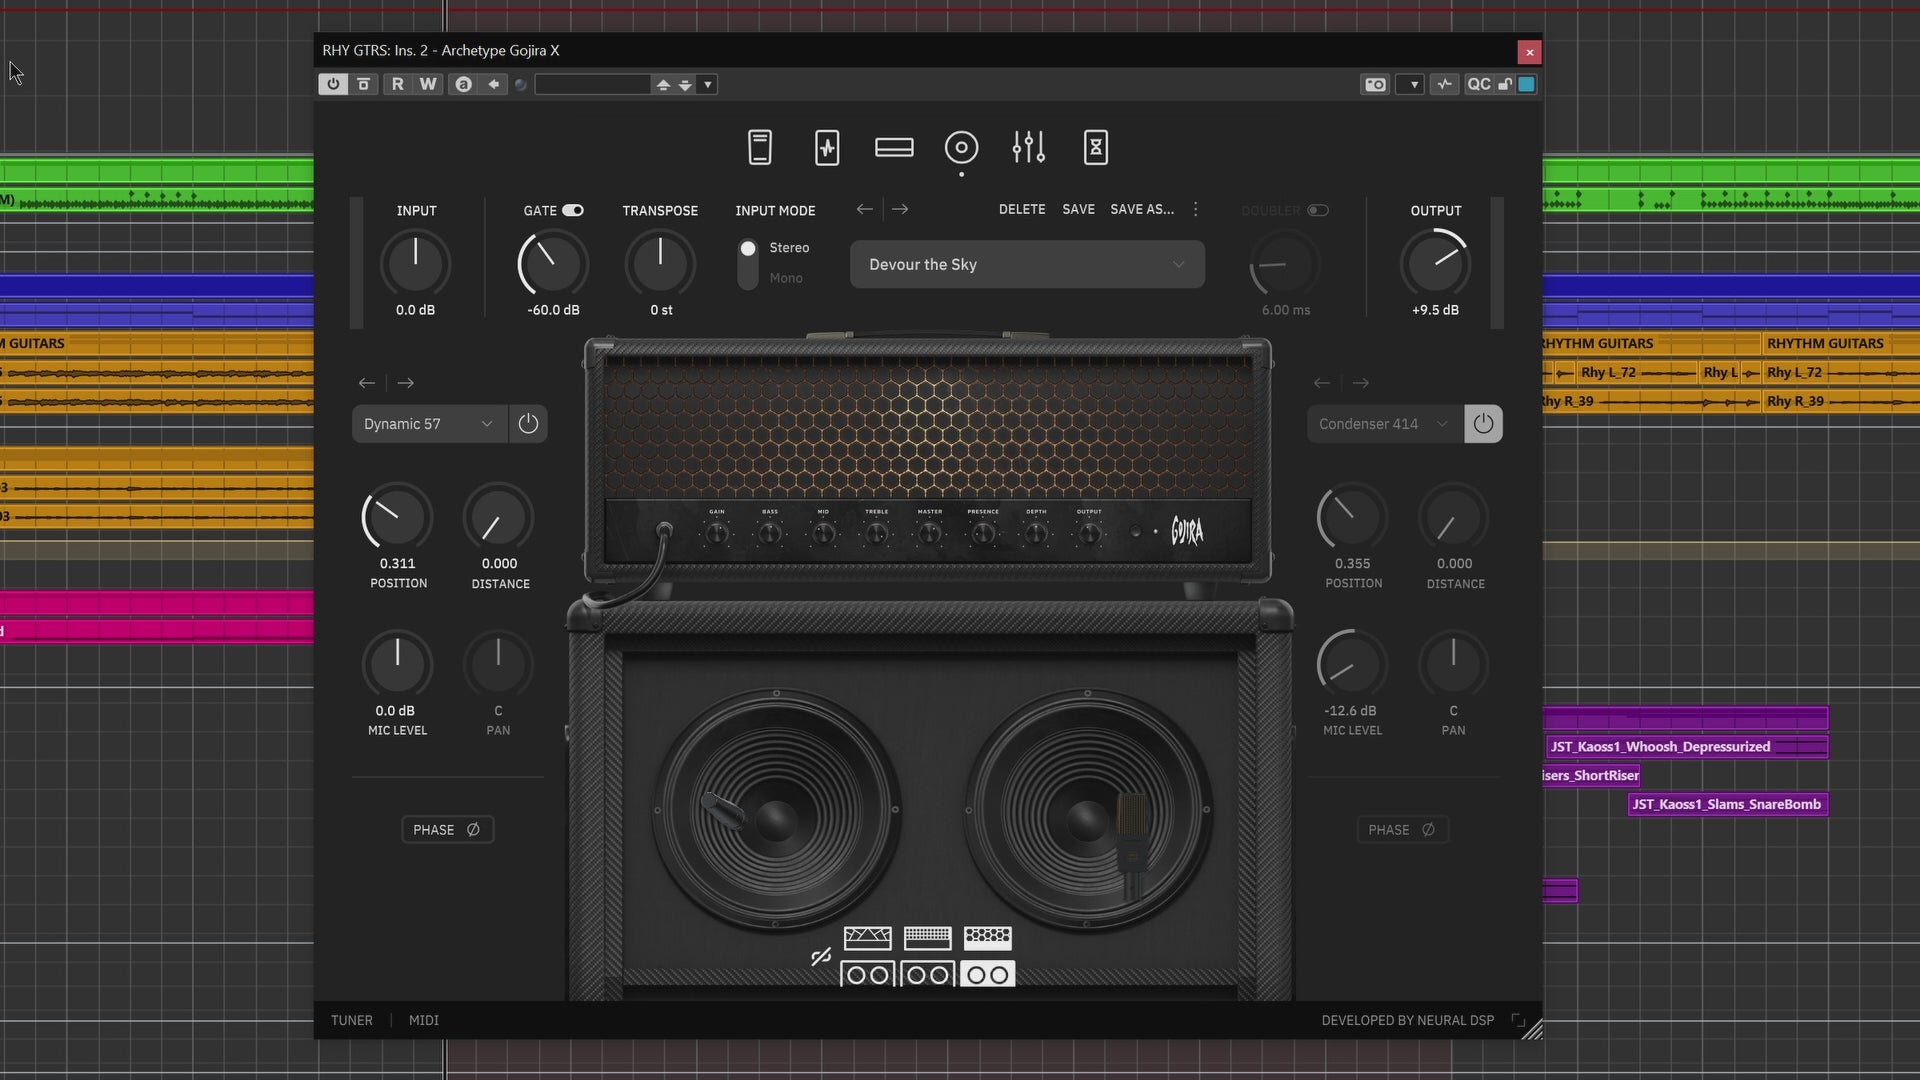
Task: Open the three-dot preset options menu
Action: click(1195, 209)
